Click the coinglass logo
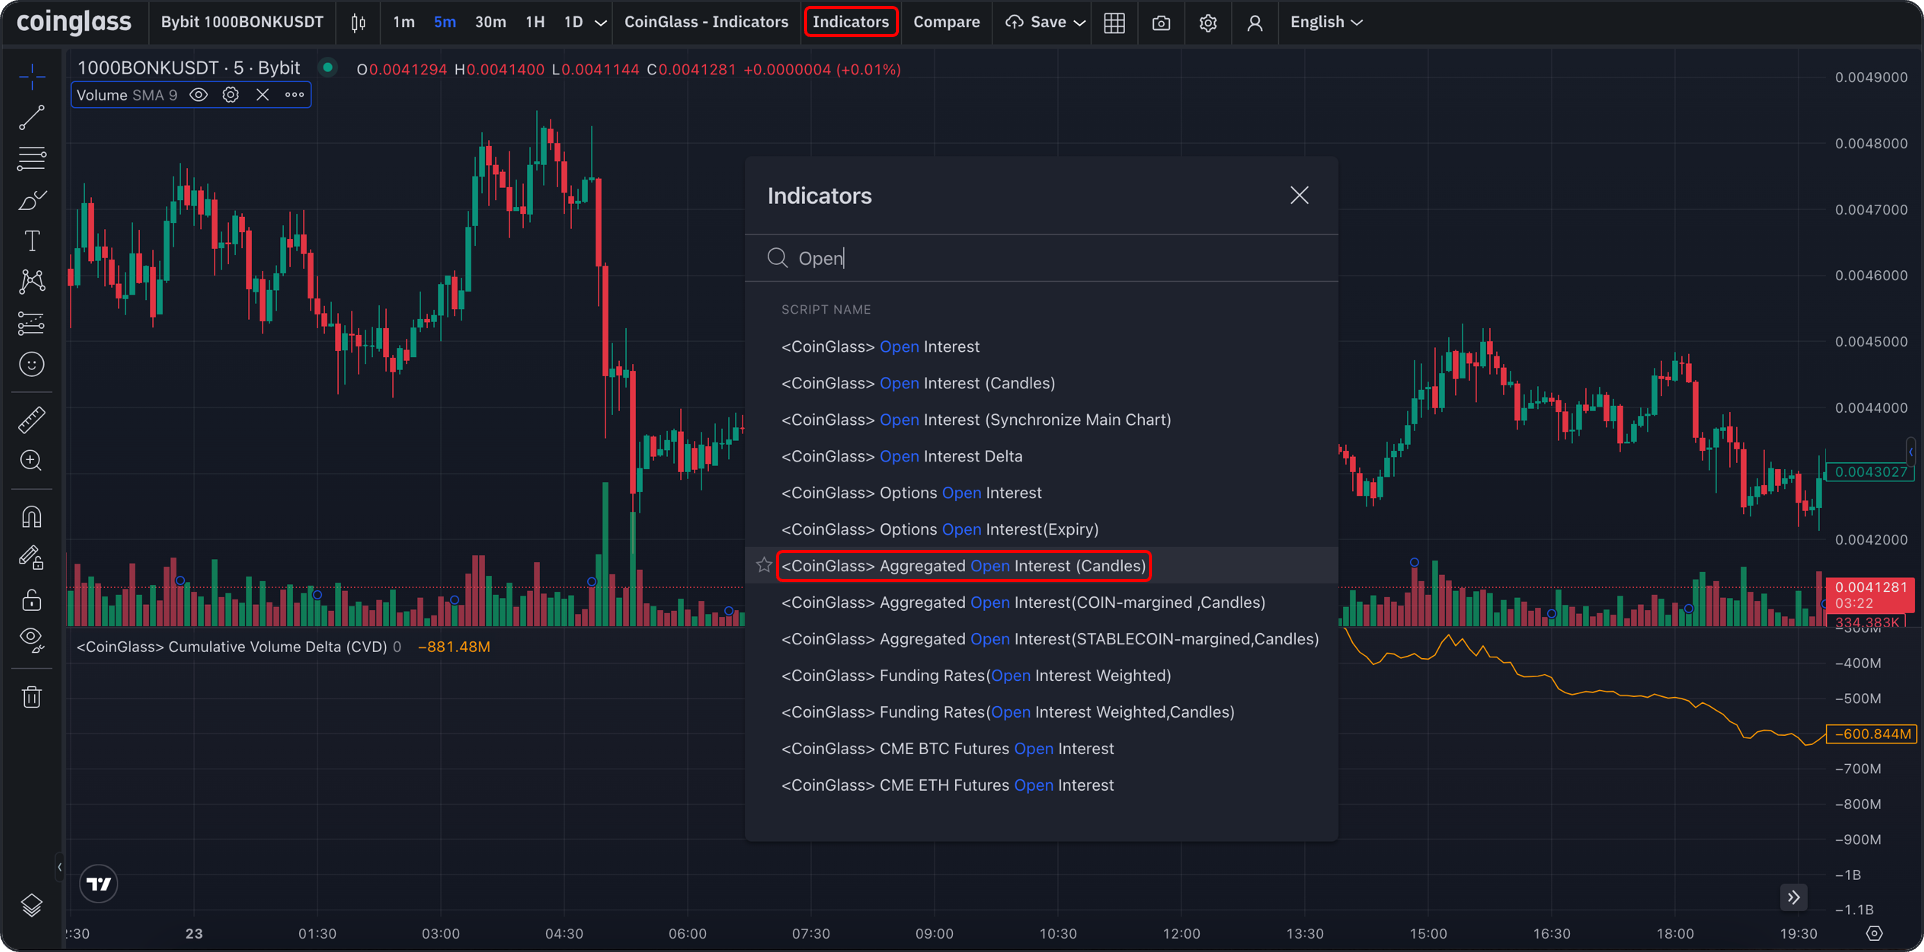1924x952 pixels. (x=74, y=22)
